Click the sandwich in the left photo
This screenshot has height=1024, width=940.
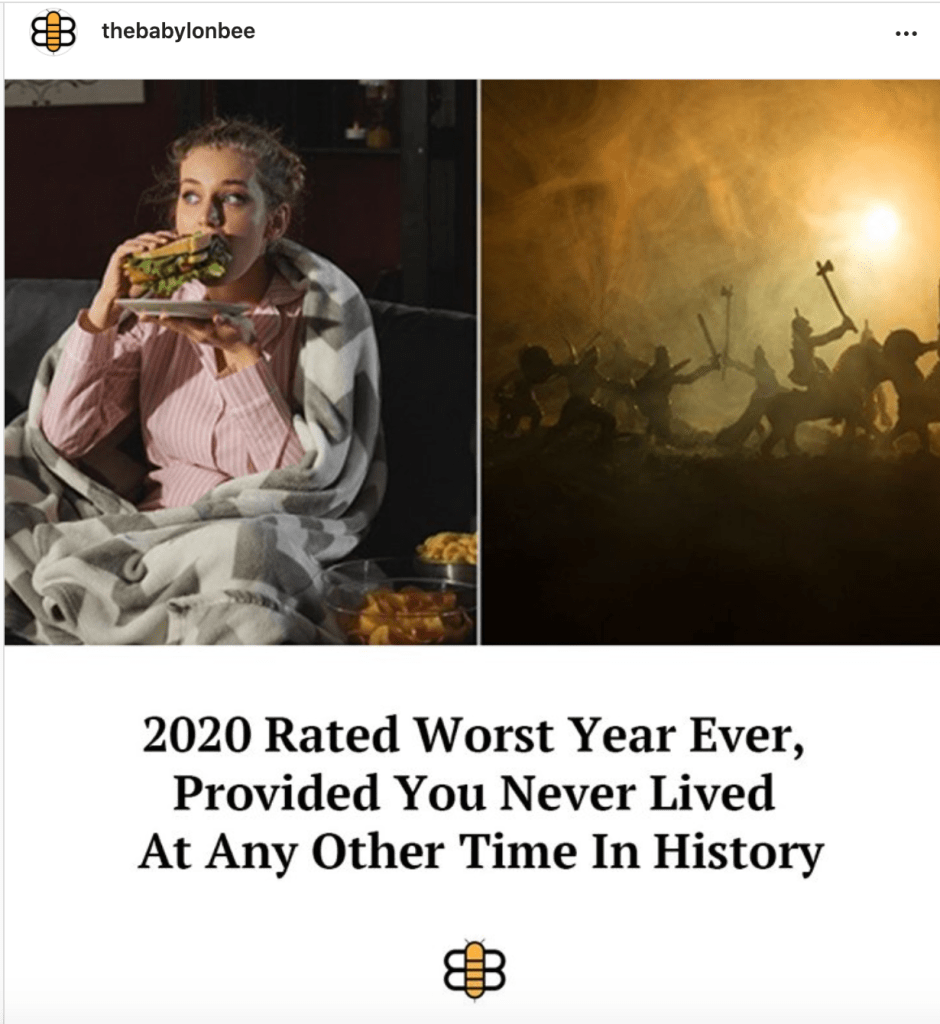176,263
